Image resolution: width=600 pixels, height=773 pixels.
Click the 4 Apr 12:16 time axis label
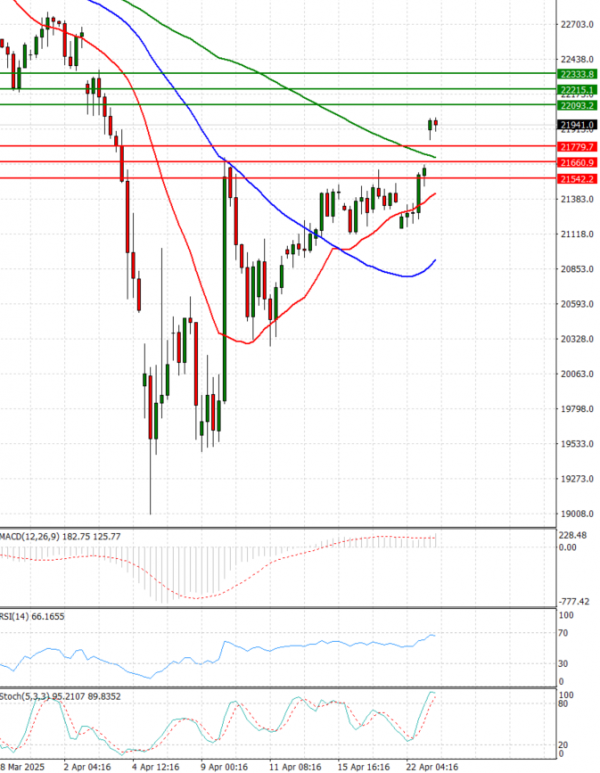tap(155, 767)
